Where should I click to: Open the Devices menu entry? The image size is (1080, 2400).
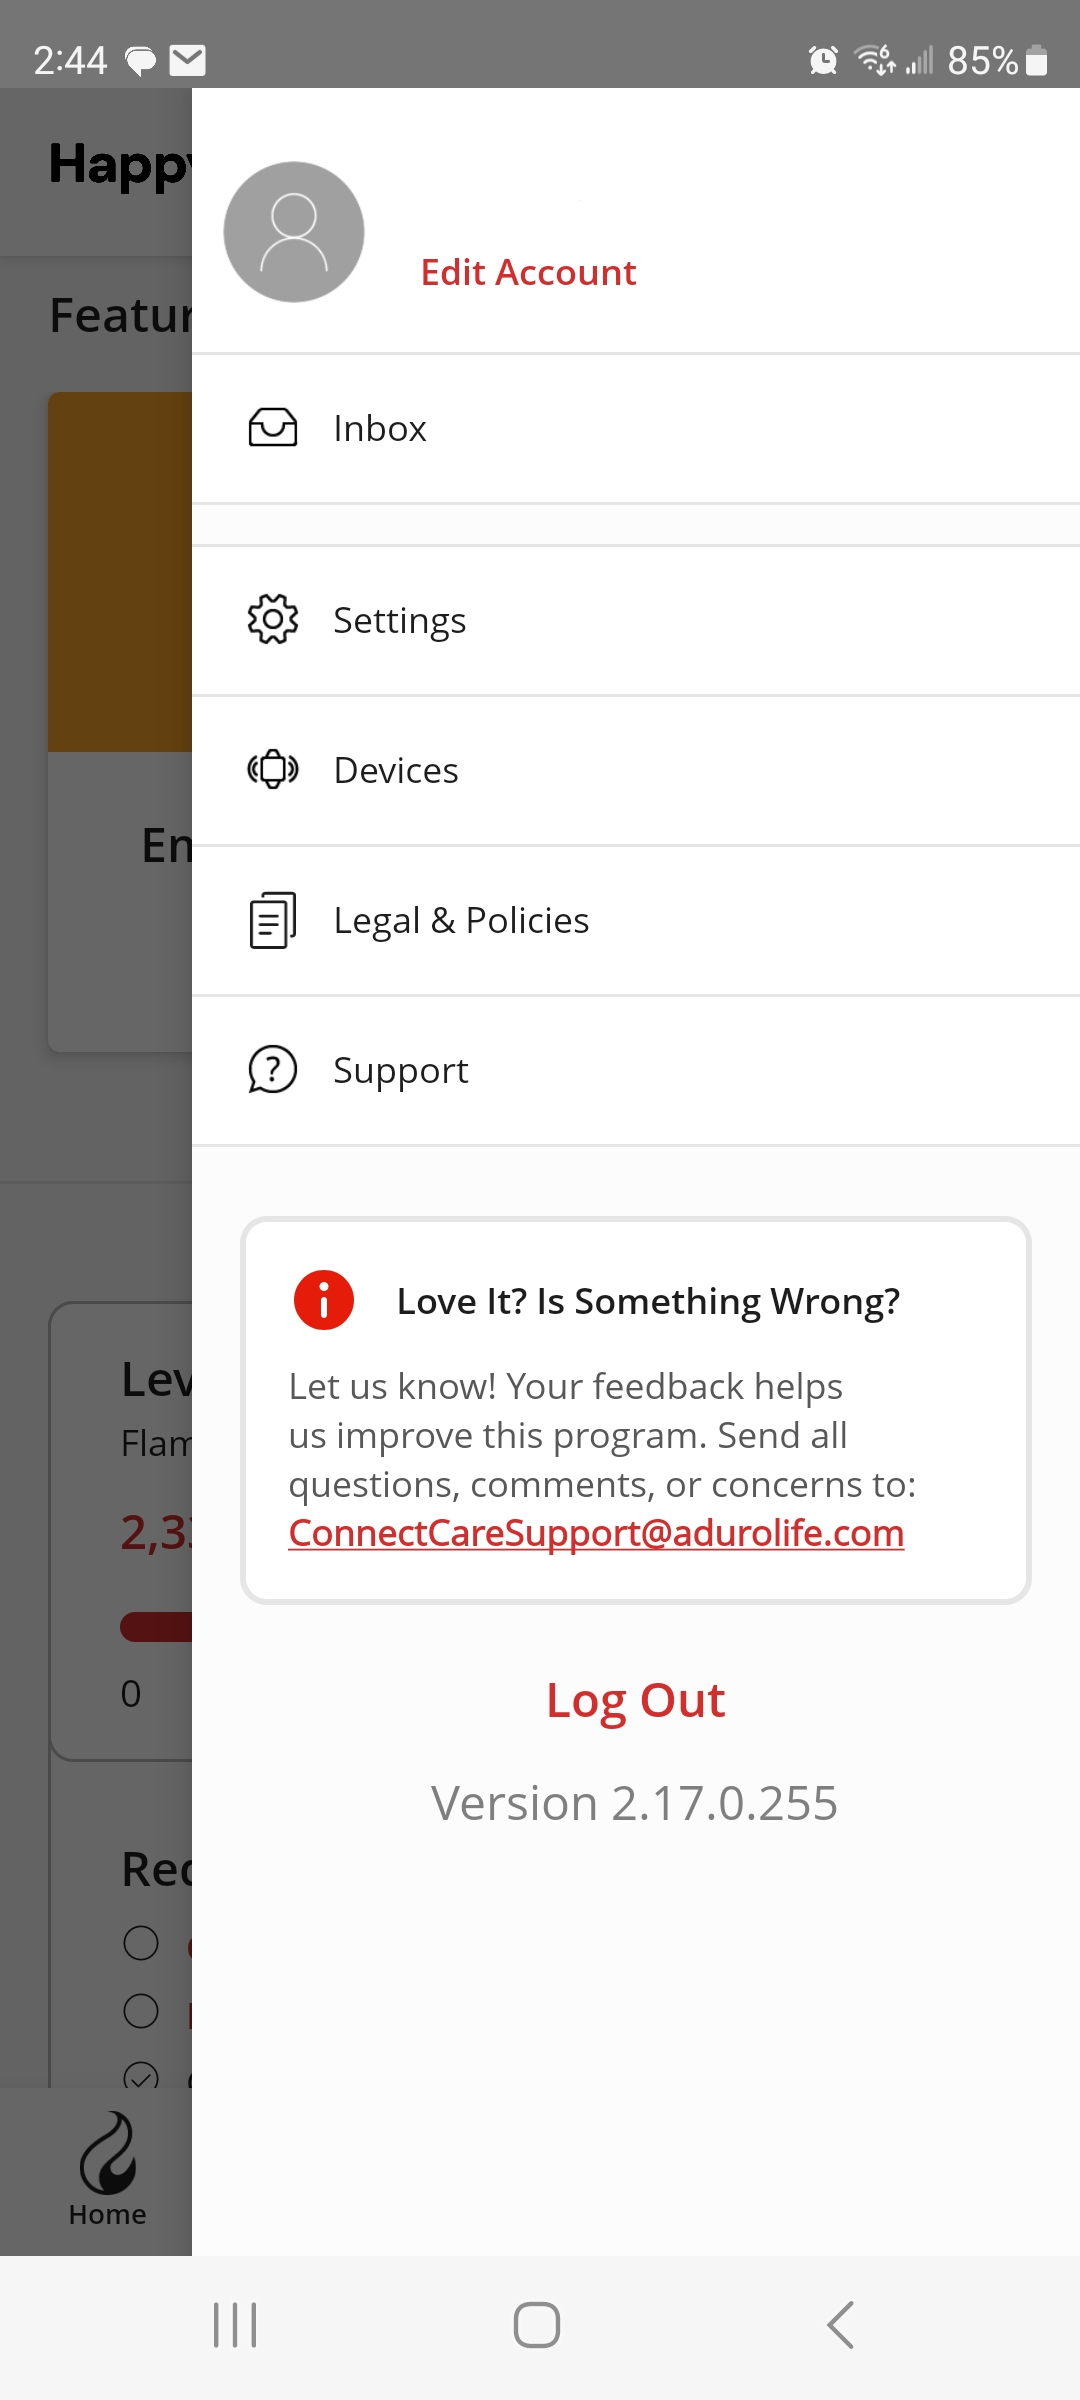636,770
